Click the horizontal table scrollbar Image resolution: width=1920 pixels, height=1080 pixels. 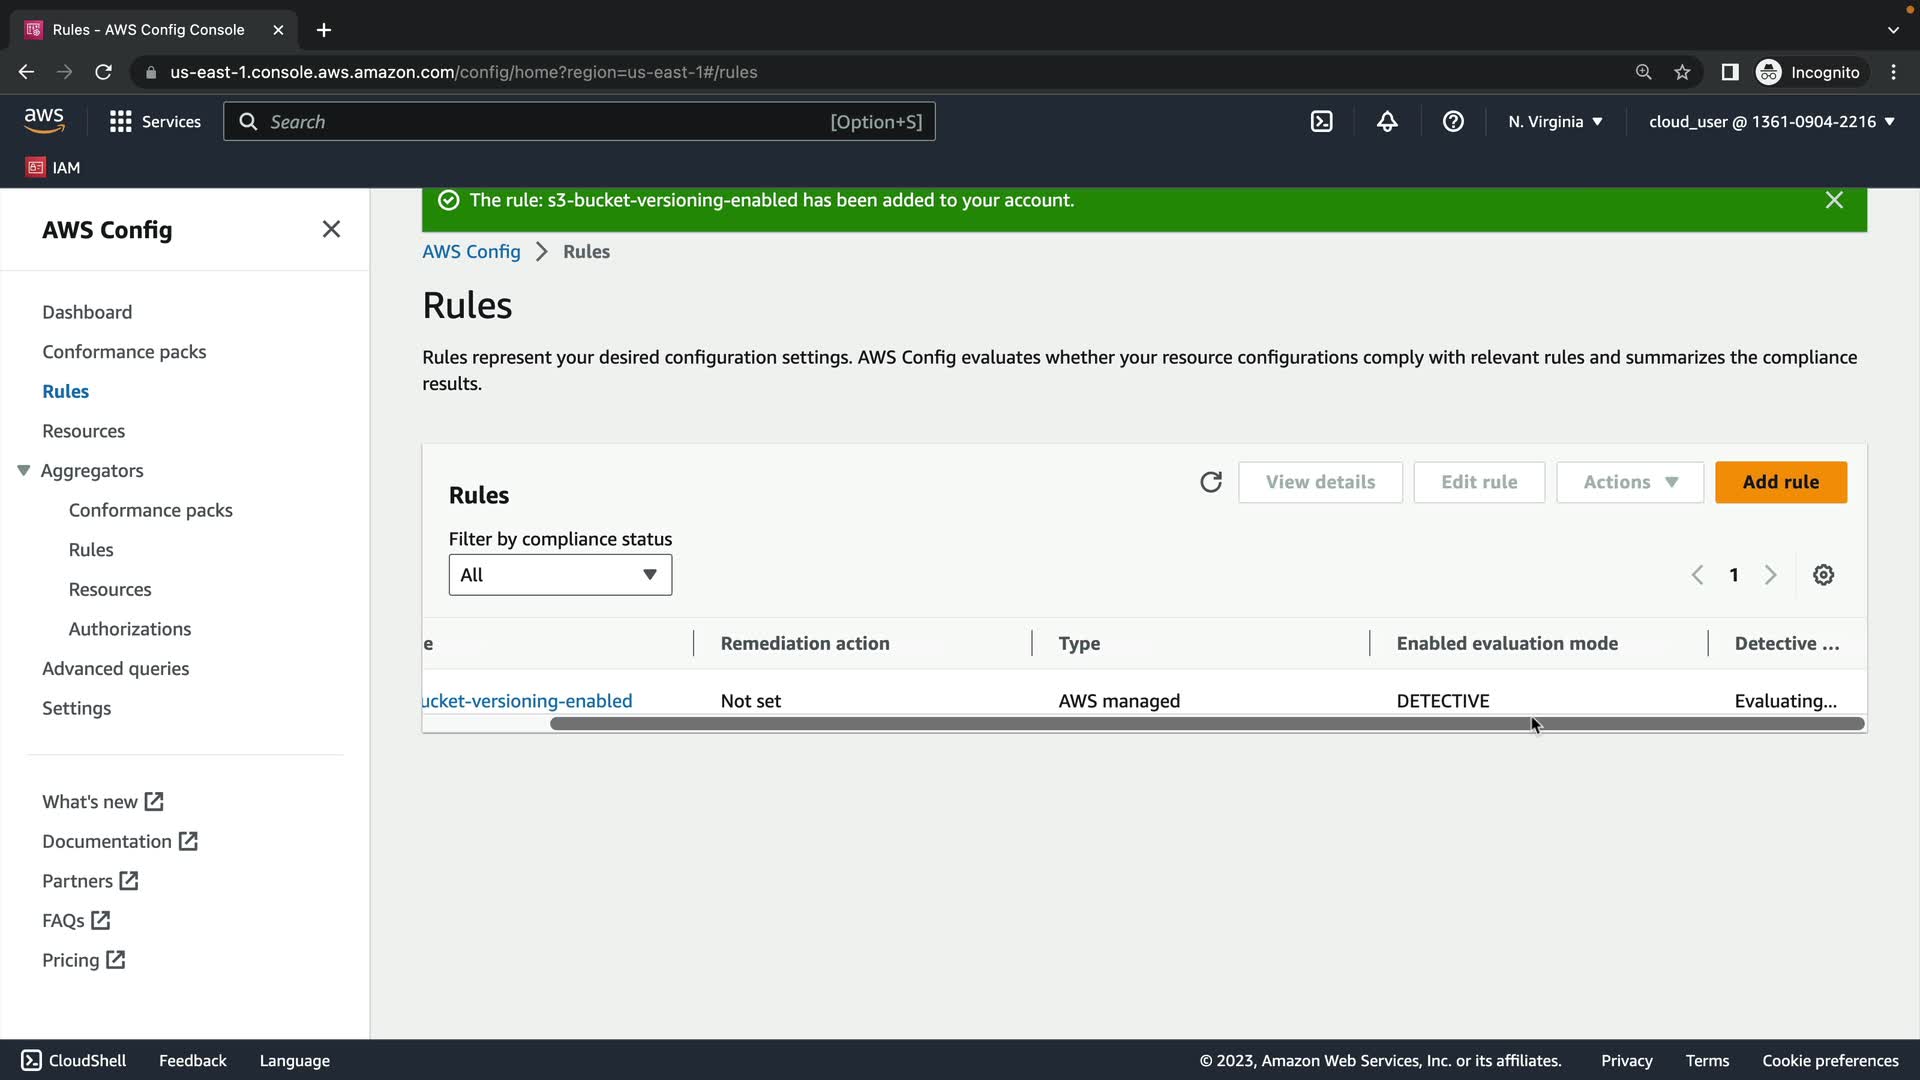(x=1206, y=724)
